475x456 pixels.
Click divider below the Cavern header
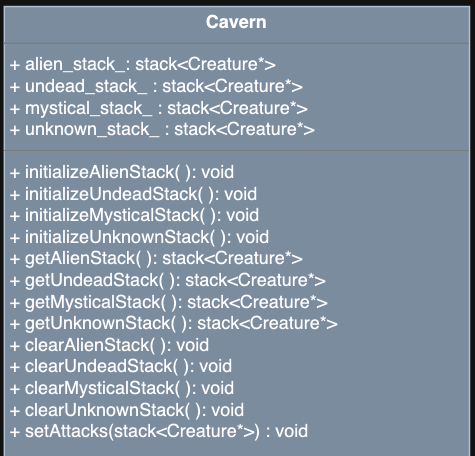click(x=237, y=43)
